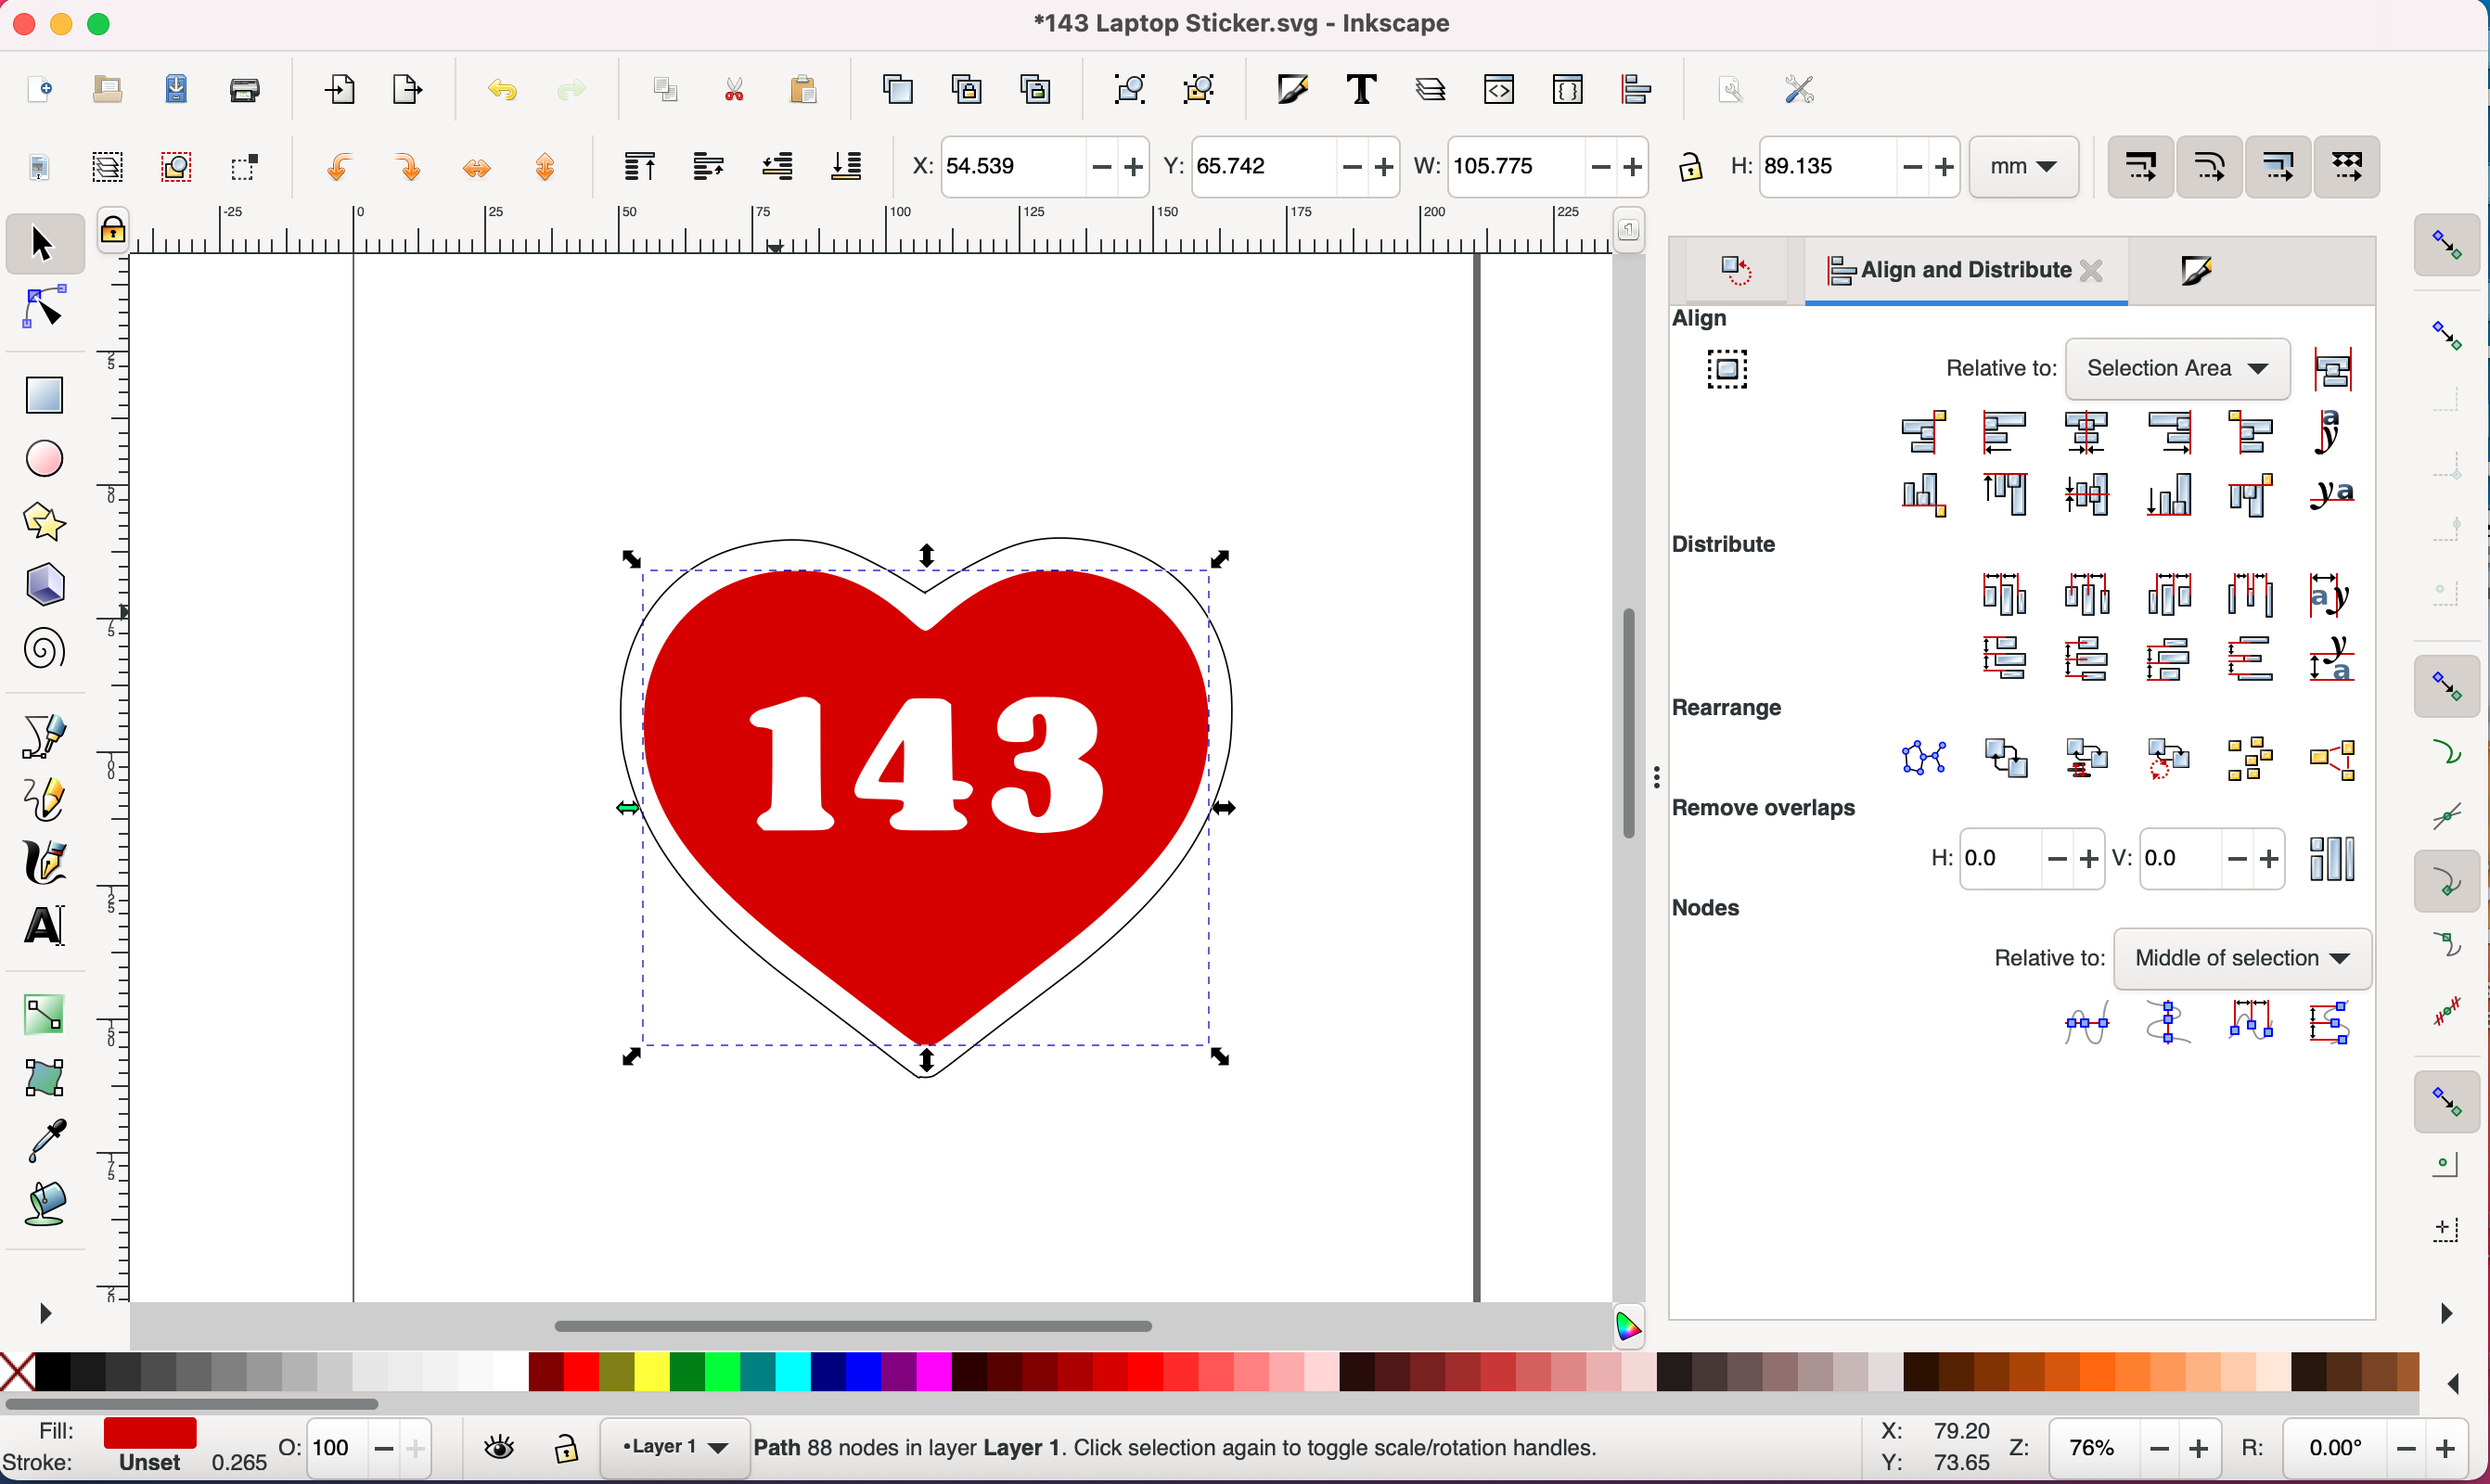Click the rotation R input field

pos(2334,1448)
